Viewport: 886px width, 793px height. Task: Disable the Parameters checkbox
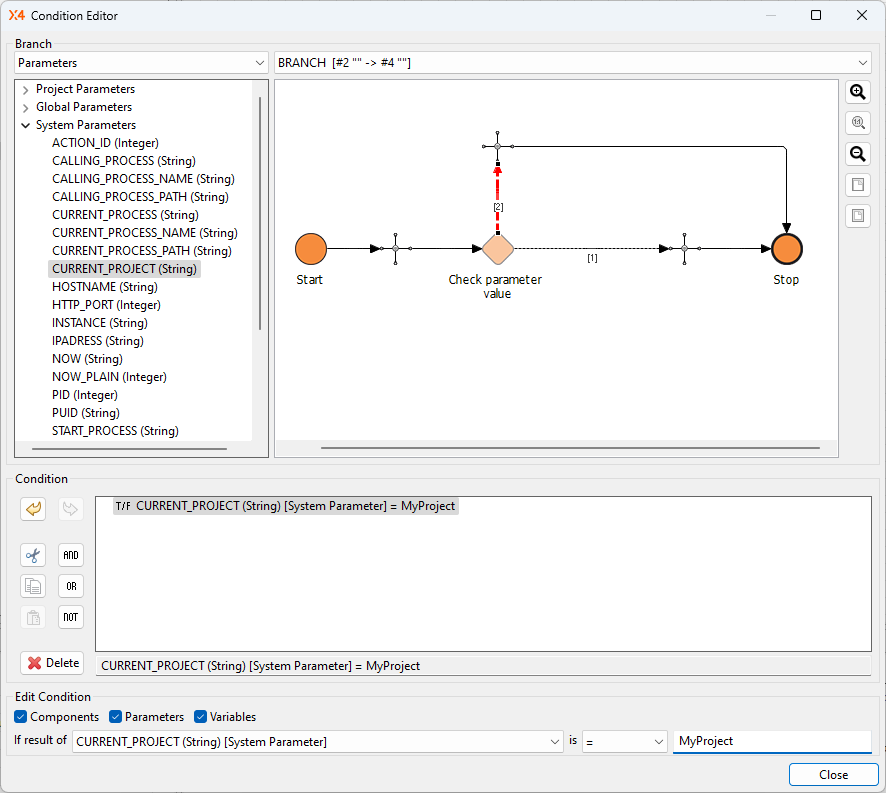tap(114, 717)
